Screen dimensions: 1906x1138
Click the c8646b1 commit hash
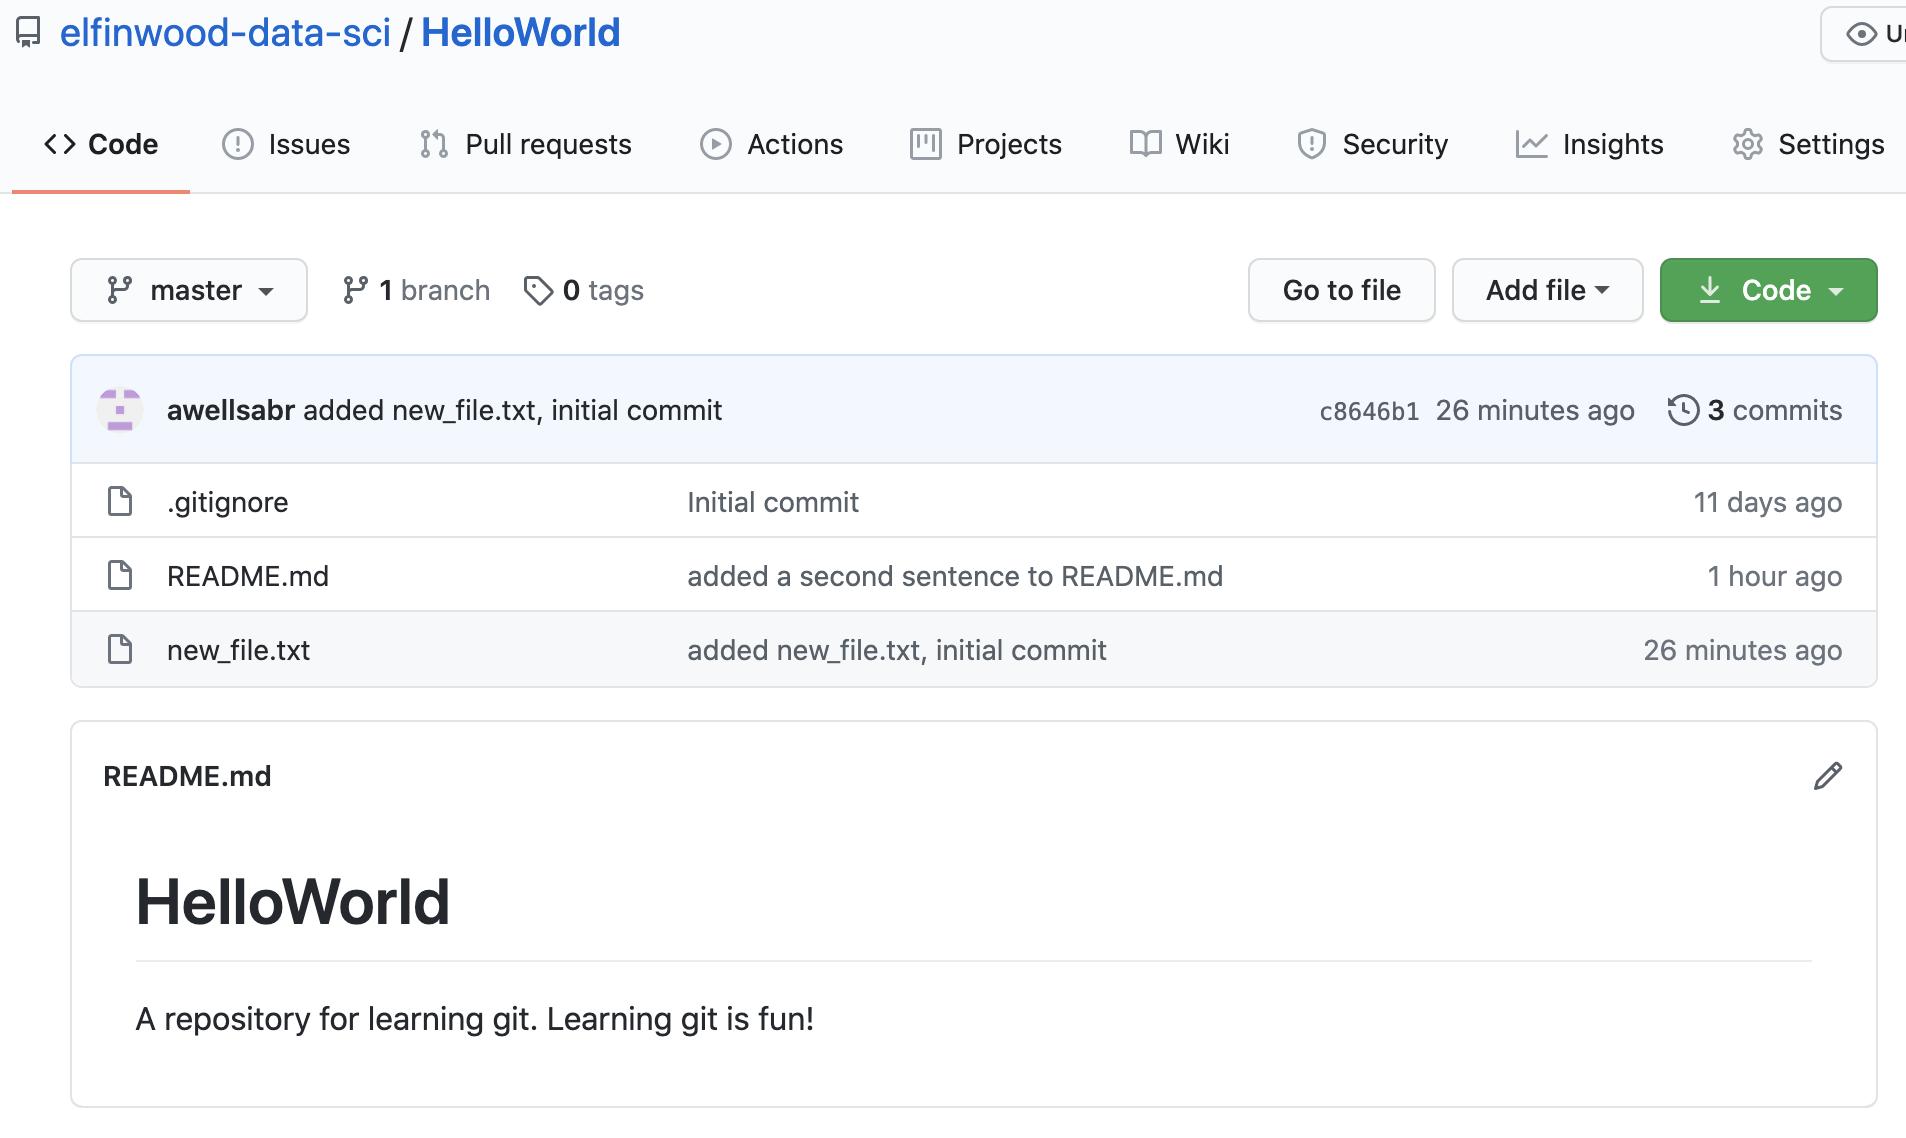(x=1368, y=411)
